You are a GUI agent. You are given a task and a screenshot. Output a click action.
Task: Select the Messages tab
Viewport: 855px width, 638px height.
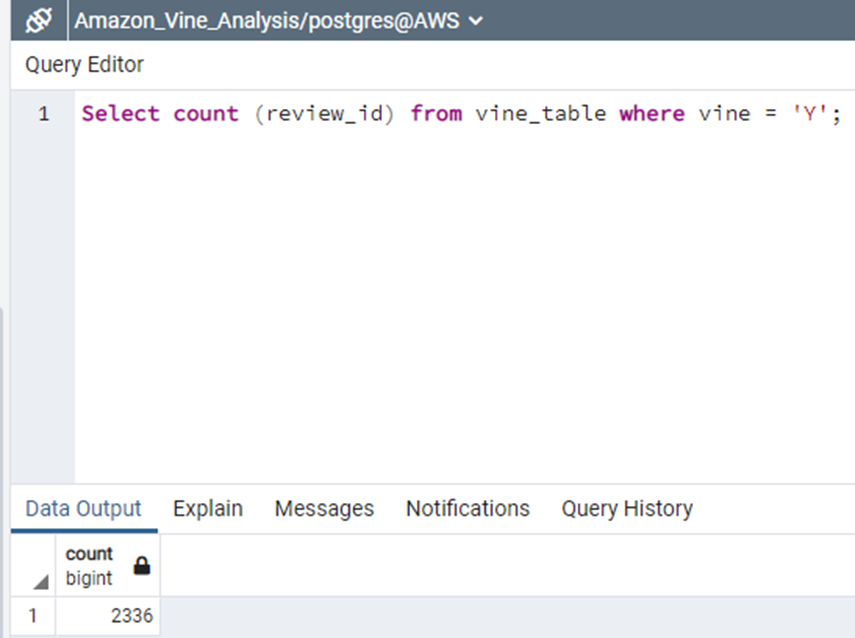coord(323,508)
